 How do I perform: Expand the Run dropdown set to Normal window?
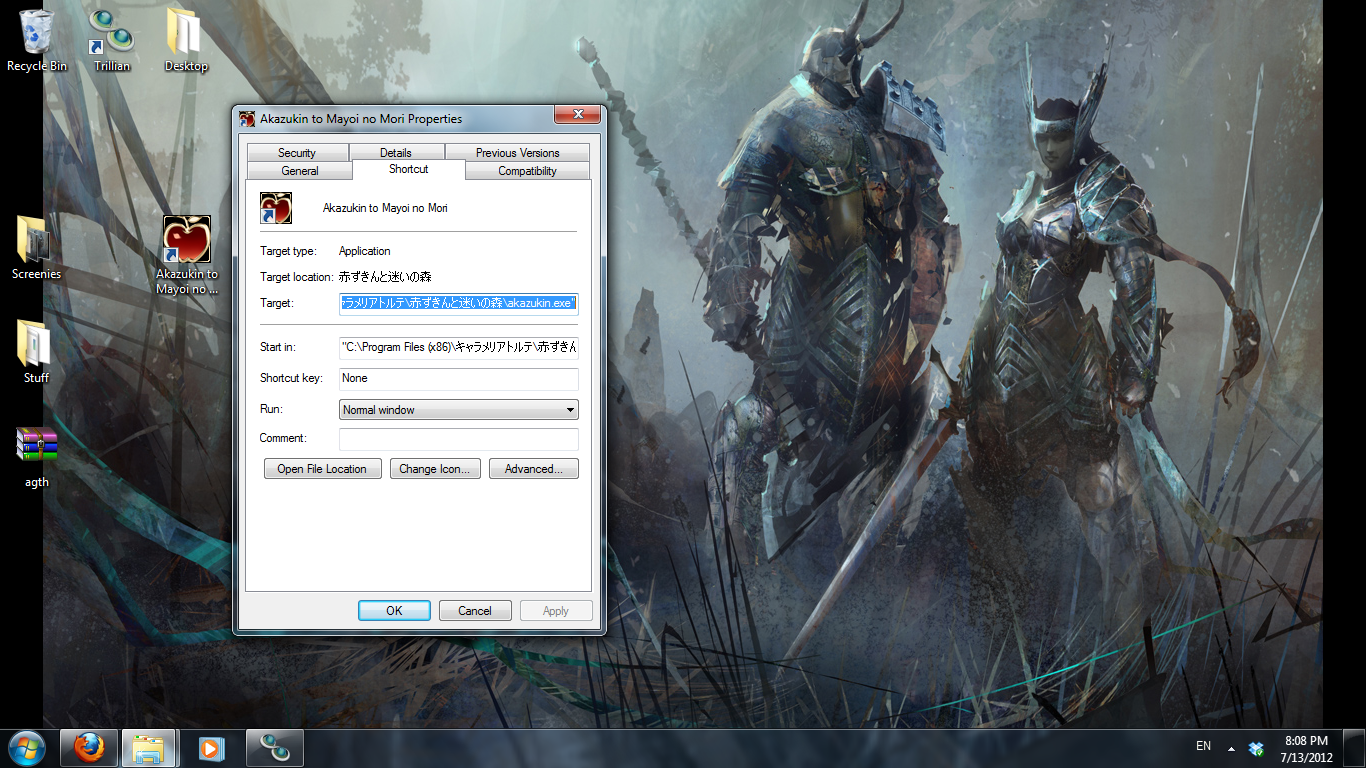pos(459,409)
